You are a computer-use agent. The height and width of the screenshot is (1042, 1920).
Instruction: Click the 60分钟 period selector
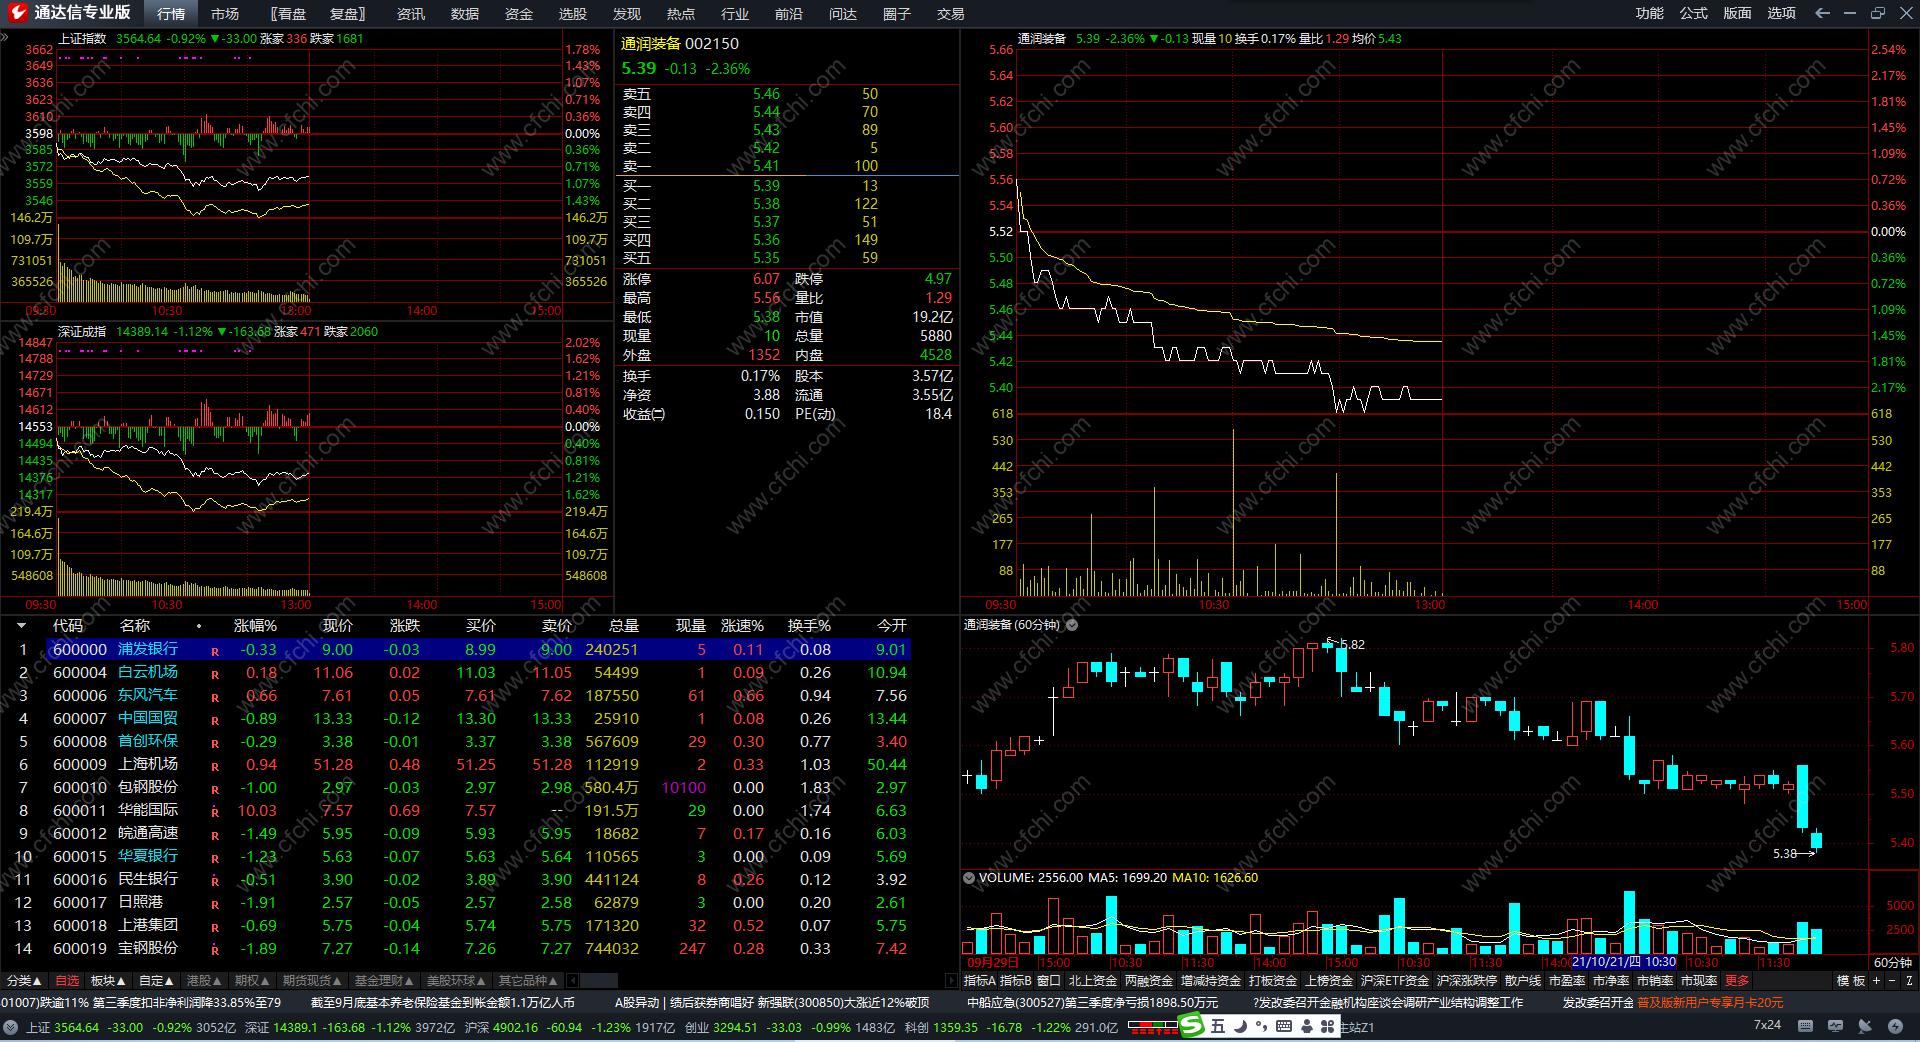[x=1893, y=963]
